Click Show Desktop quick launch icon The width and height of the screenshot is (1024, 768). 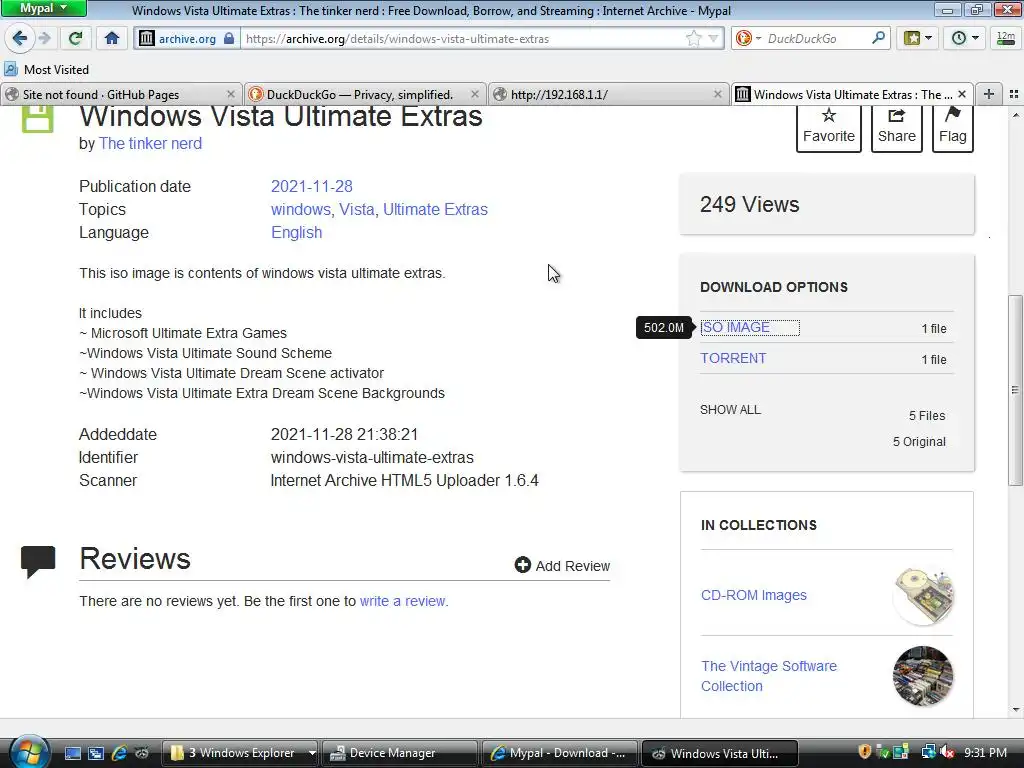point(72,753)
